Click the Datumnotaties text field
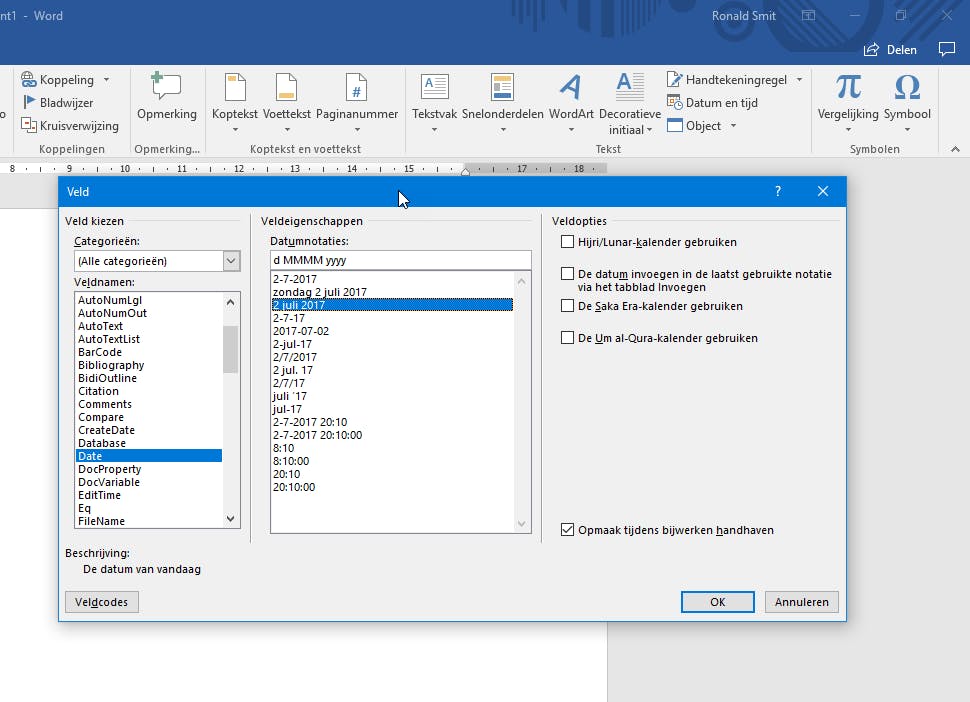Viewport: 970px width, 702px height. pos(400,260)
